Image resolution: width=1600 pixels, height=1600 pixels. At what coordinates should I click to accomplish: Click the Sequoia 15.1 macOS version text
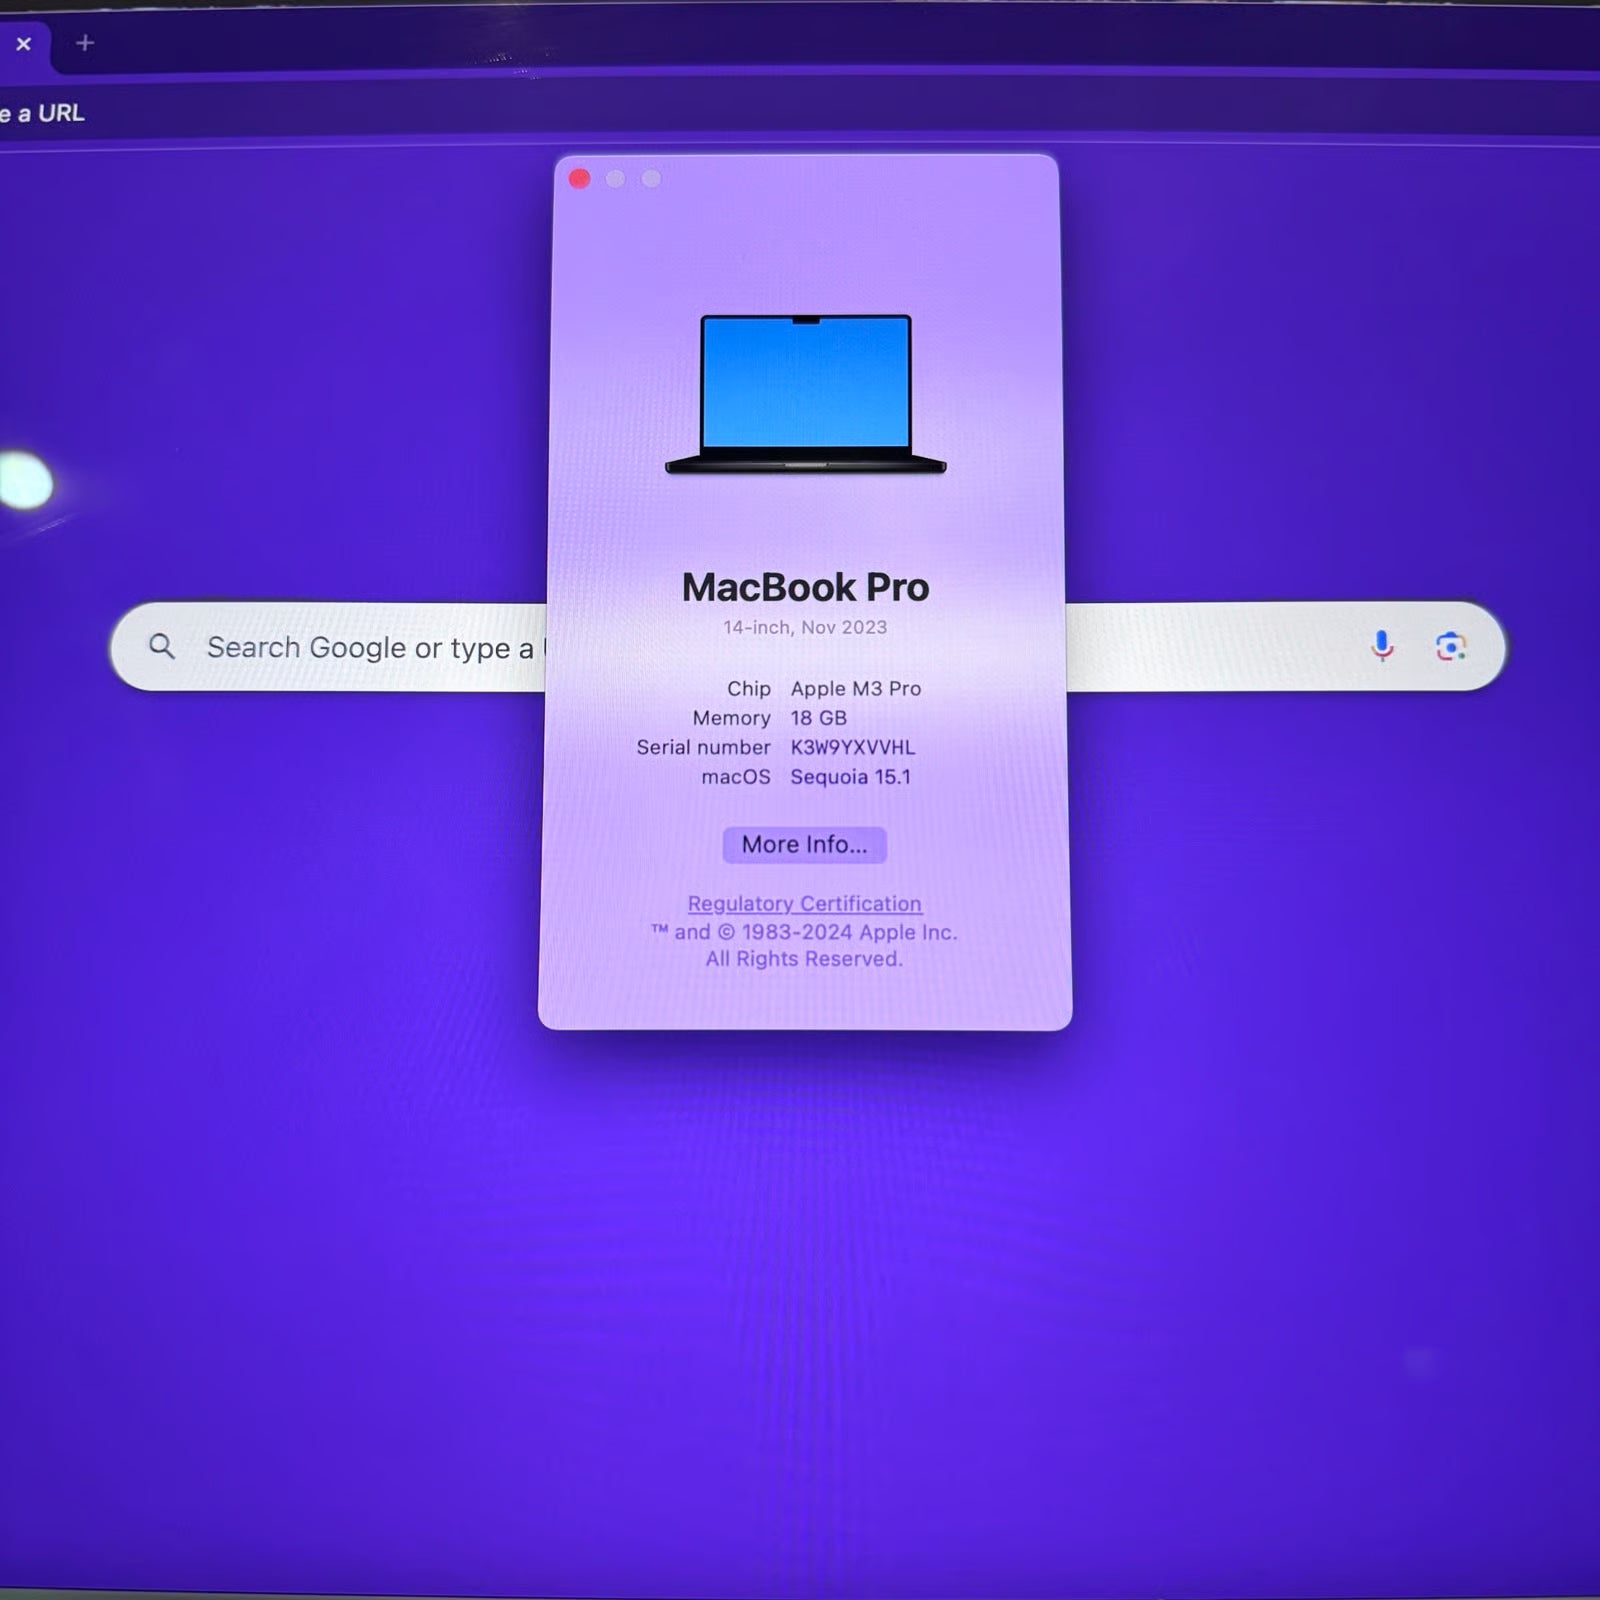tap(851, 777)
